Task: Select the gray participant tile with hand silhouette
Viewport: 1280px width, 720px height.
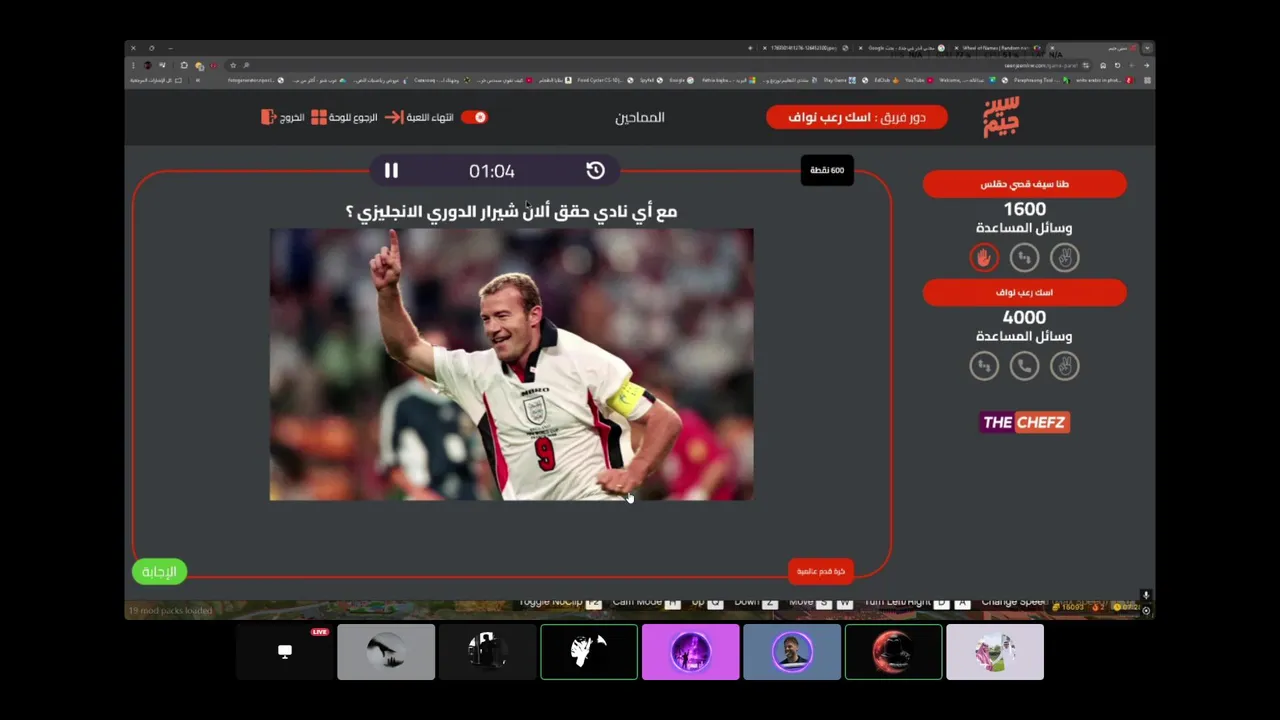Action: [x=386, y=652]
